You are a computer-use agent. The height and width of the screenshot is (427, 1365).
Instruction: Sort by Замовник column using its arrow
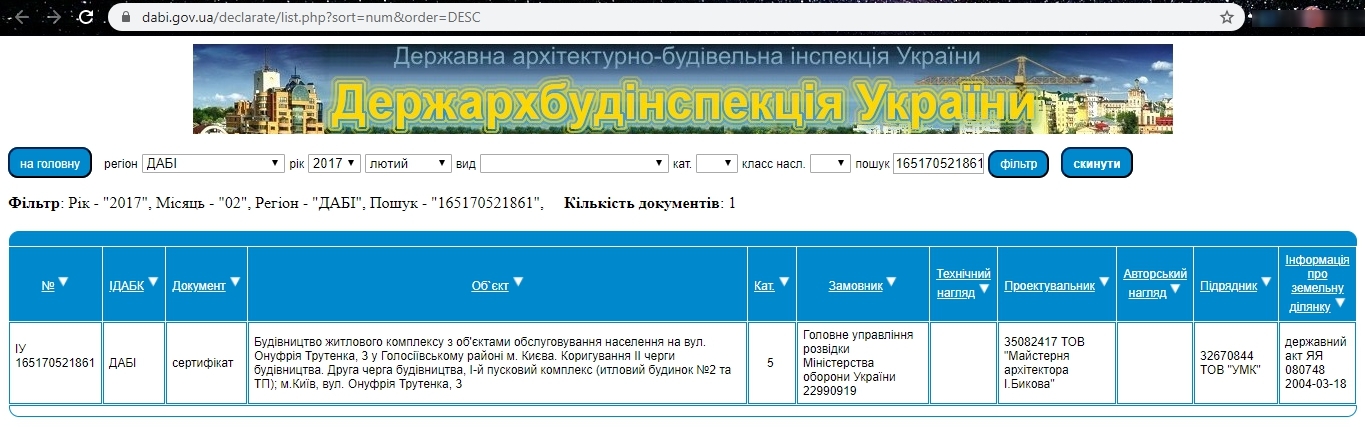[x=891, y=282]
